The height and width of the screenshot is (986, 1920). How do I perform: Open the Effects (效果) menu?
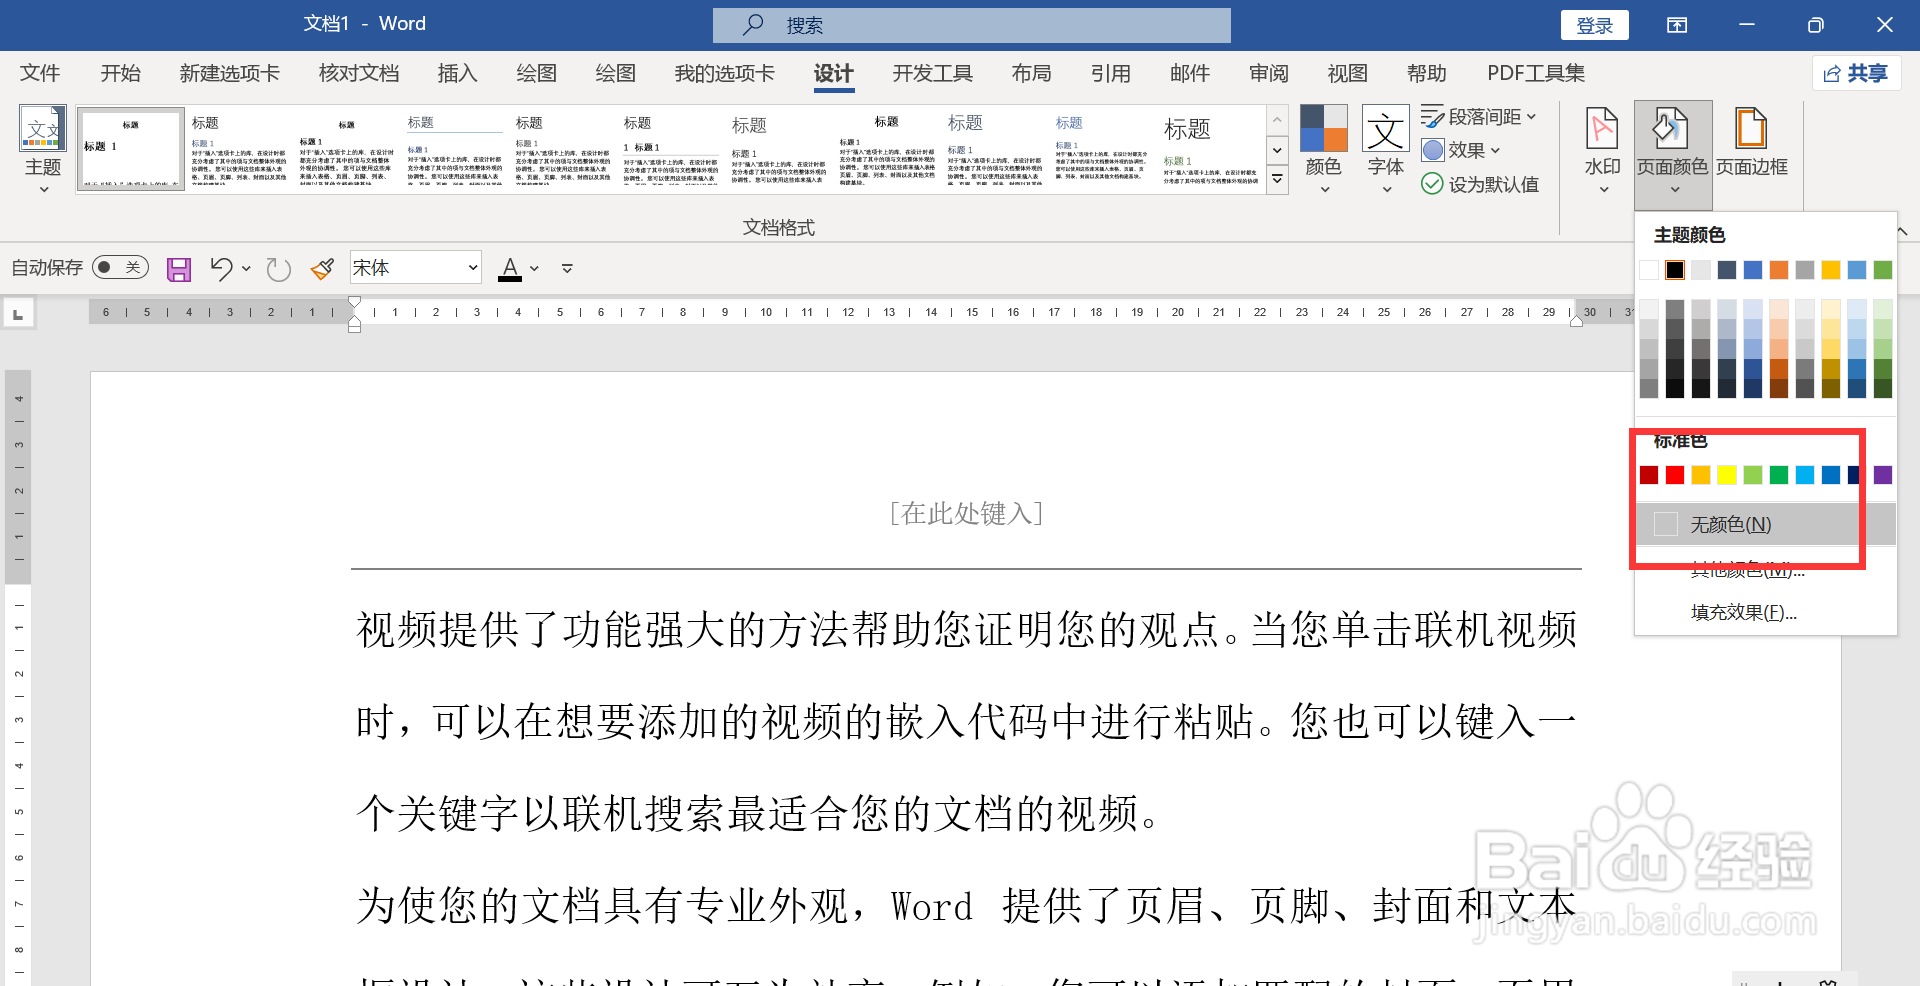click(x=1462, y=150)
